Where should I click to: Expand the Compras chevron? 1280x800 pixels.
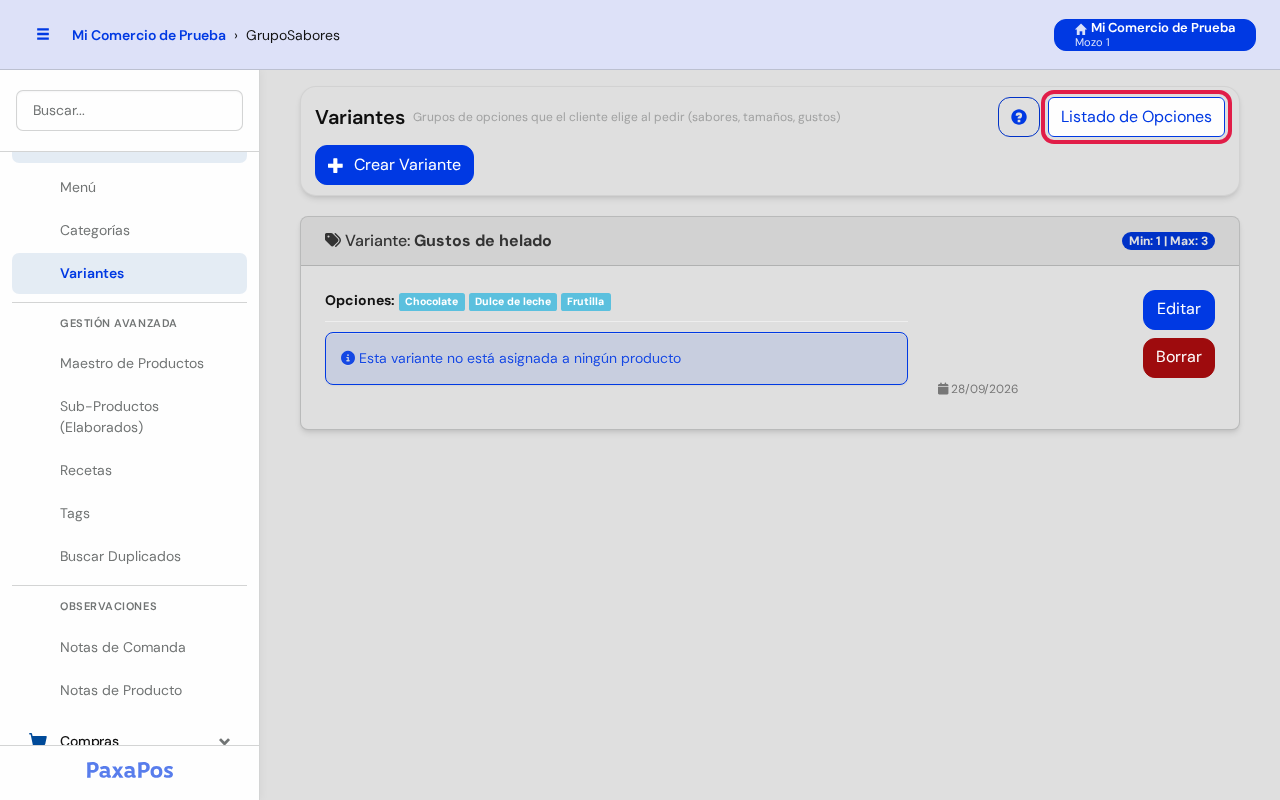tap(225, 741)
